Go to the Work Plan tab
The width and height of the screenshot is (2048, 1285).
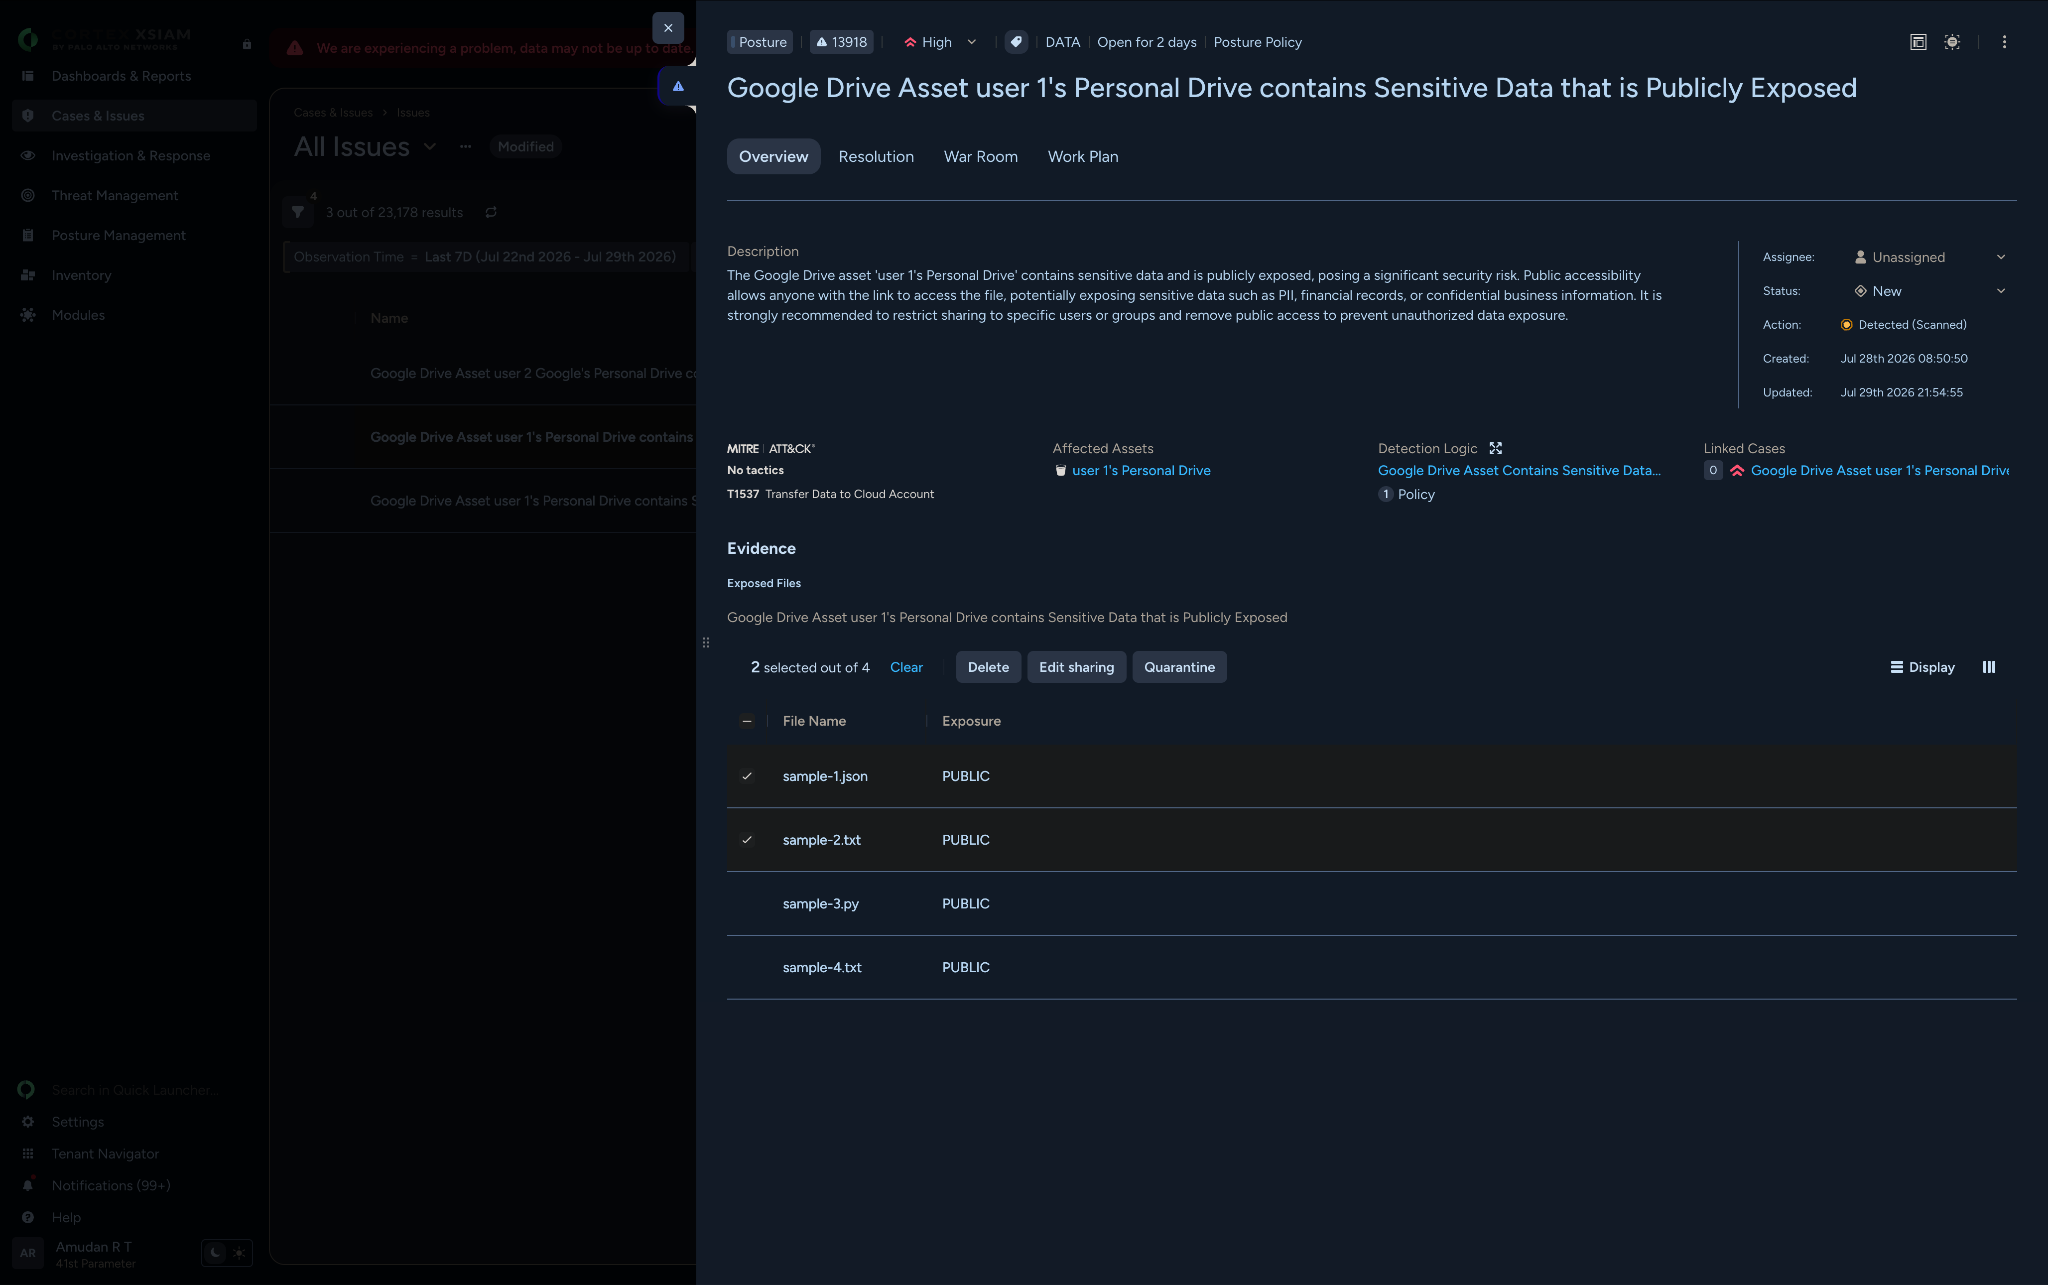tap(1083, 156)
